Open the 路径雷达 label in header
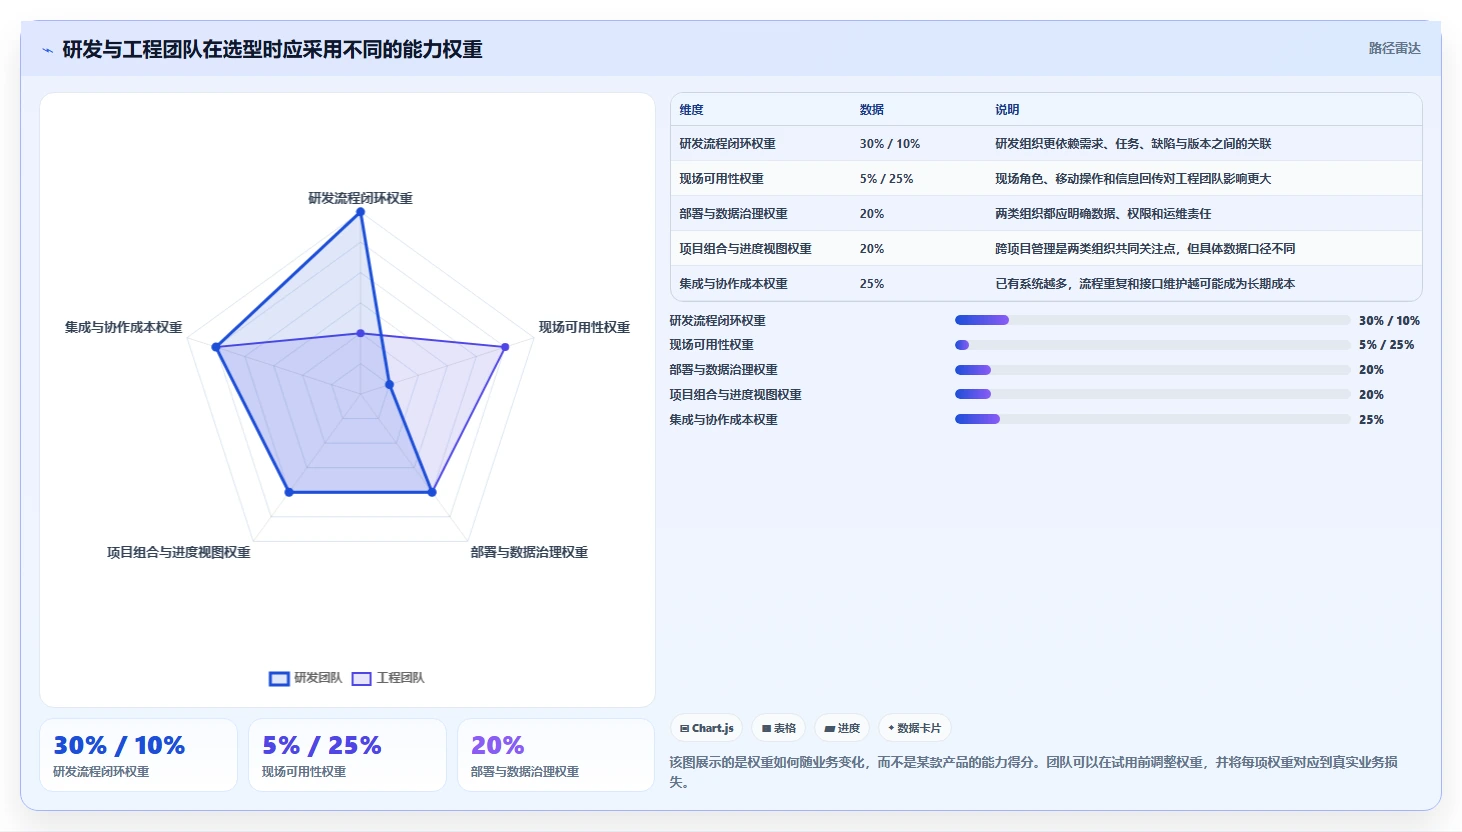Screen dimensions: 1462x832 [1394, 48]
